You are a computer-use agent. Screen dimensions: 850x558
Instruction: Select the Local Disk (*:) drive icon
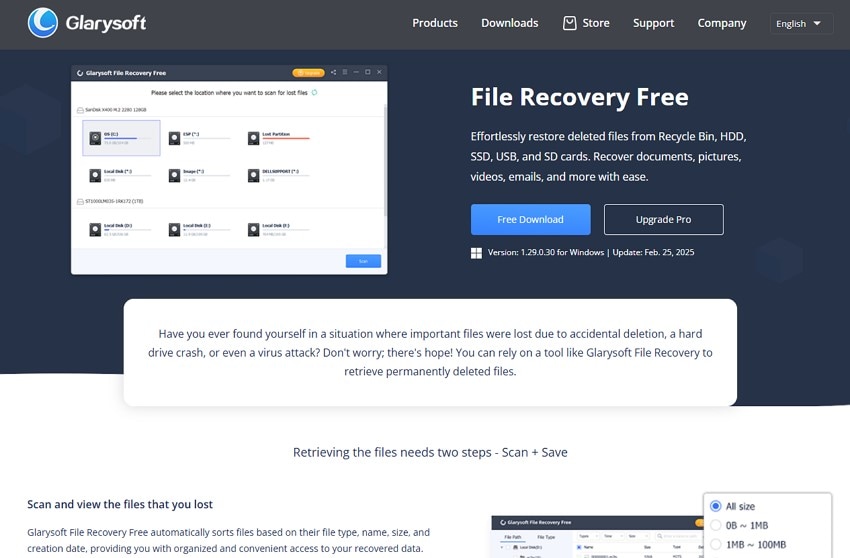pos(95,175)
